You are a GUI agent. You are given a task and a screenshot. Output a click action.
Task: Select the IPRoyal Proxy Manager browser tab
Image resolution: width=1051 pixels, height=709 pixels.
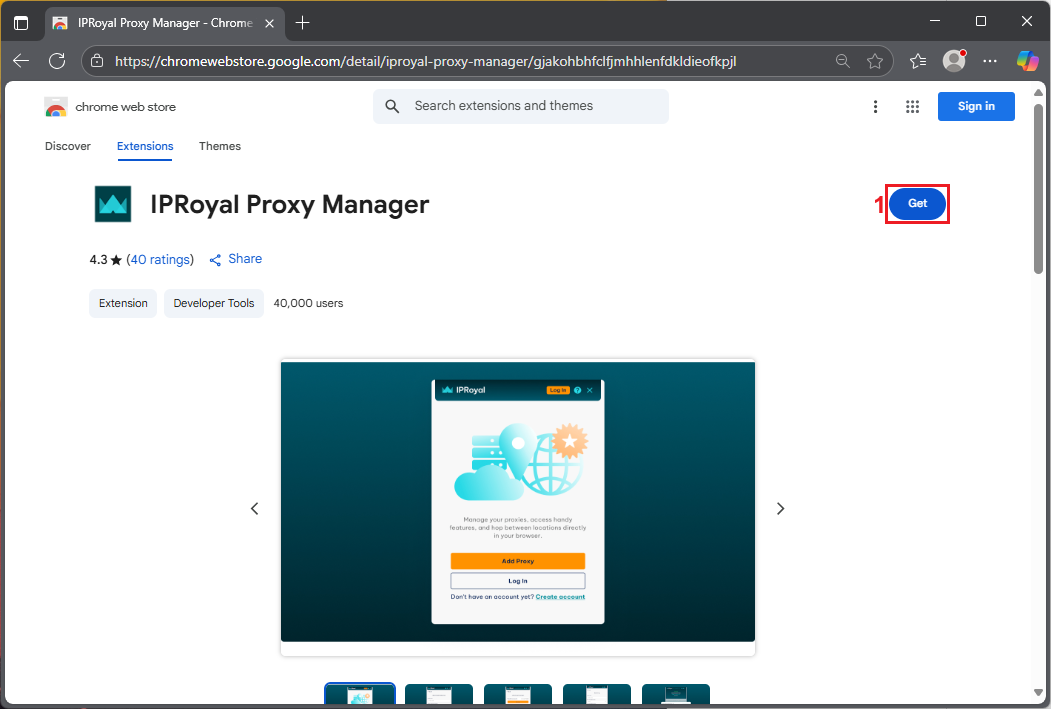165,23
